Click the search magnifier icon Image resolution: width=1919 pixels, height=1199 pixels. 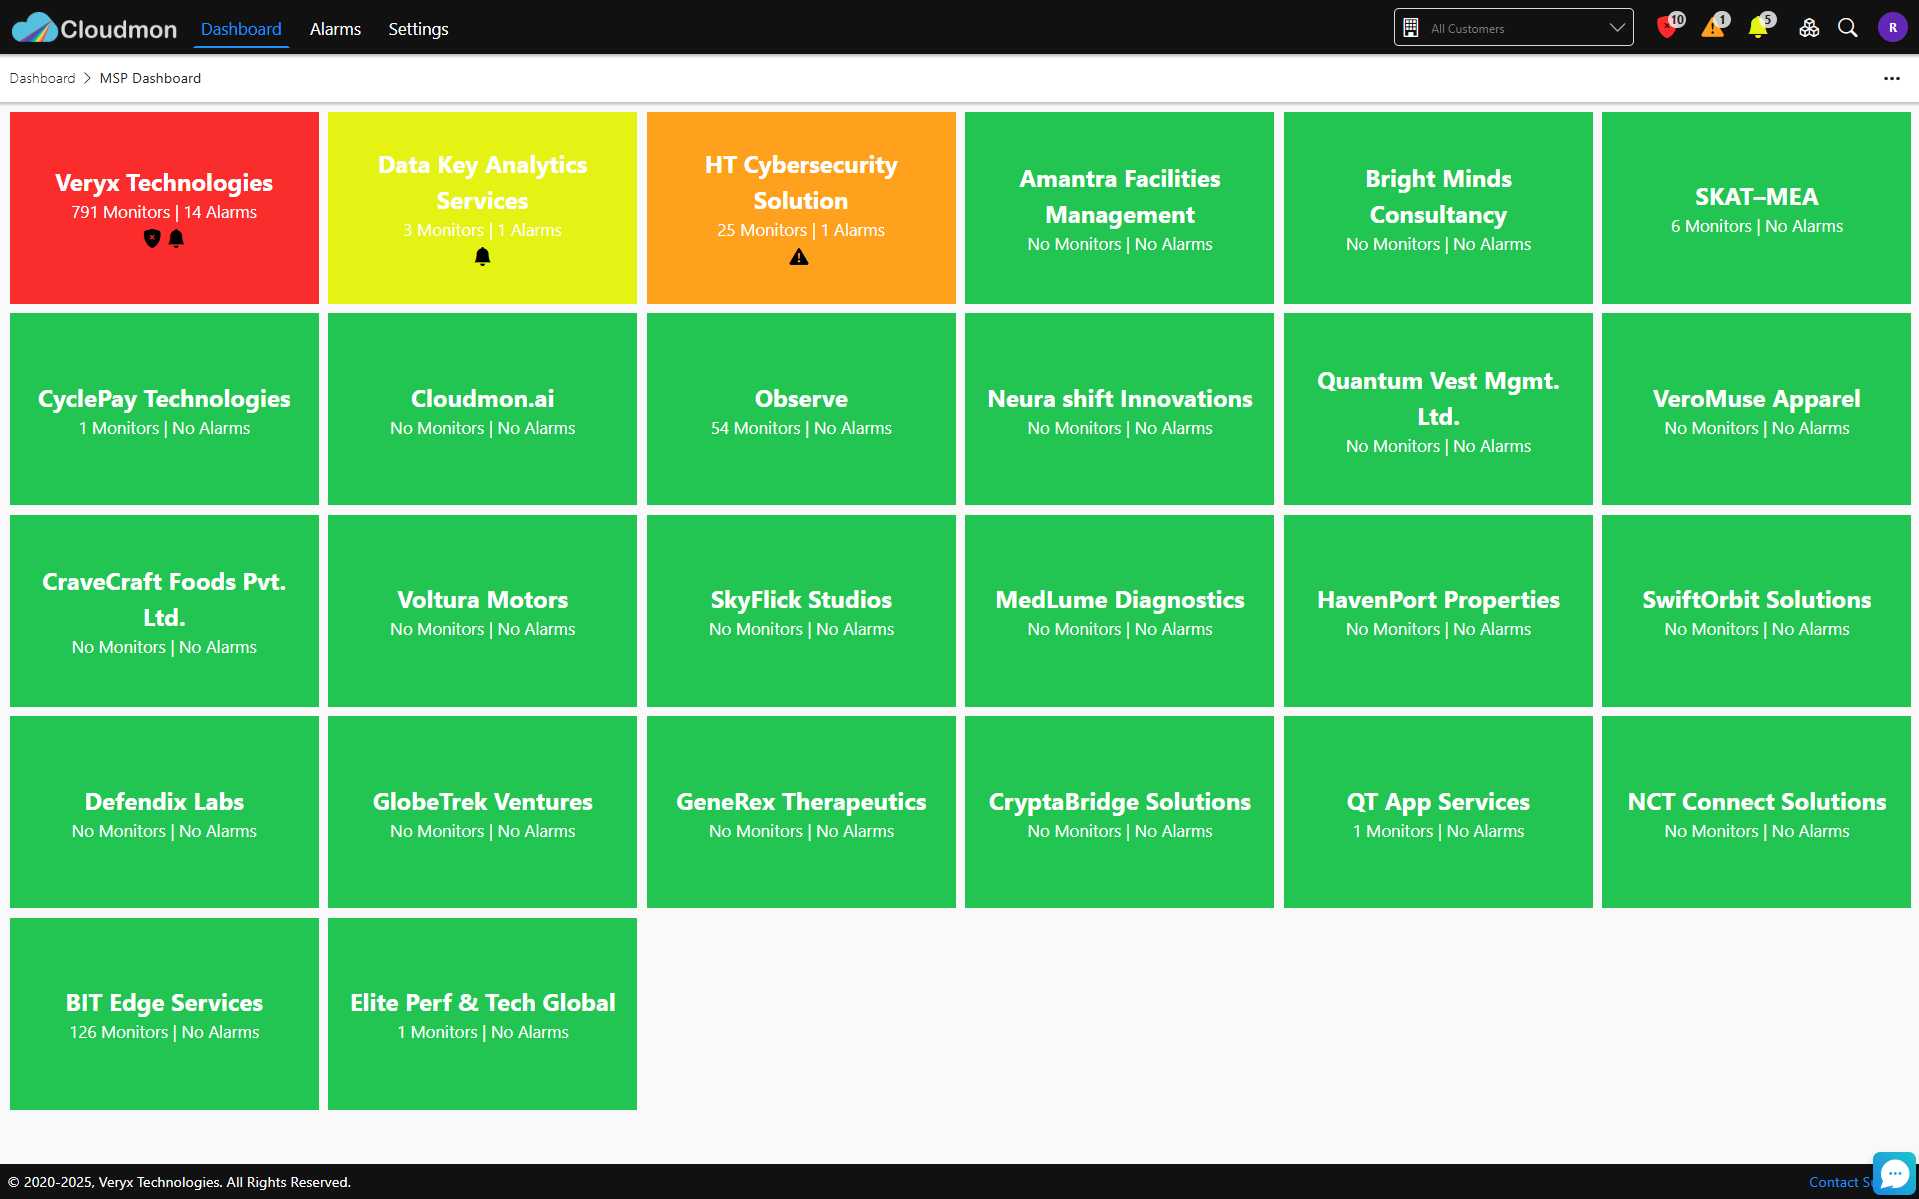(1848, 28)
